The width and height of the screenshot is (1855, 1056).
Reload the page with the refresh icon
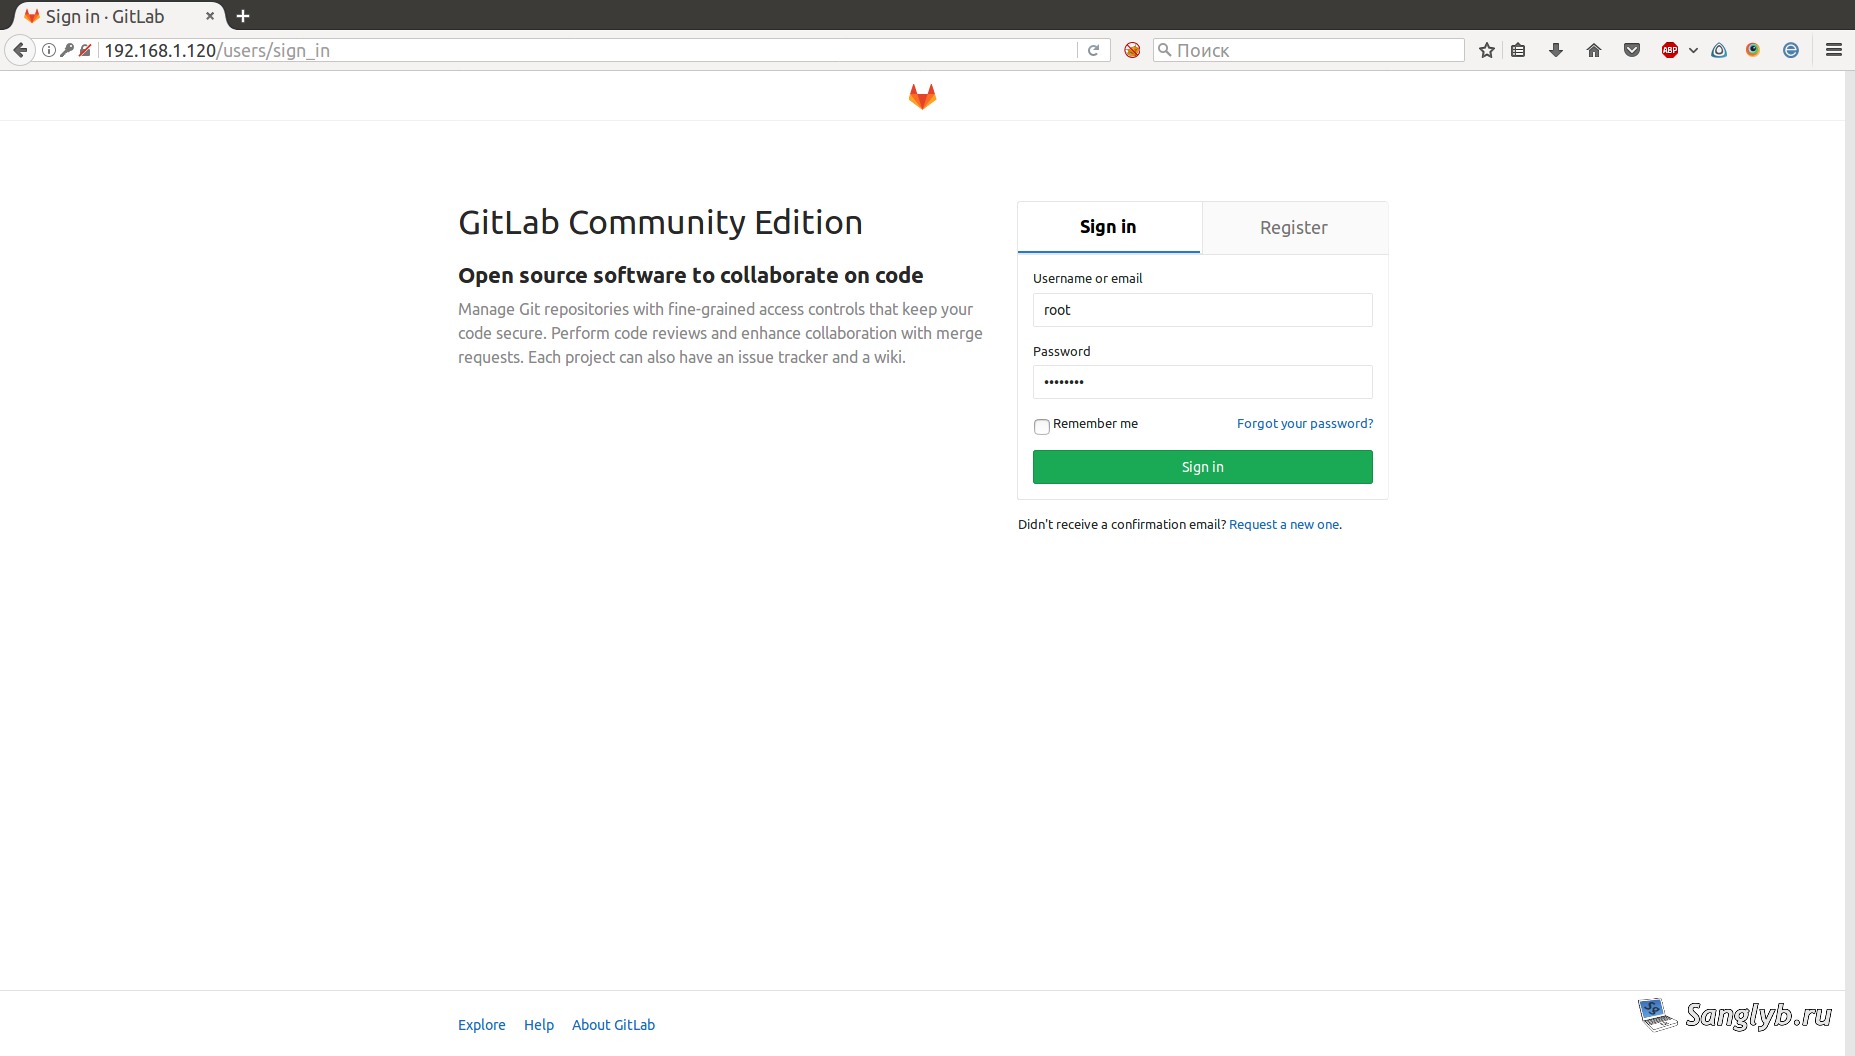point(1094,50)
